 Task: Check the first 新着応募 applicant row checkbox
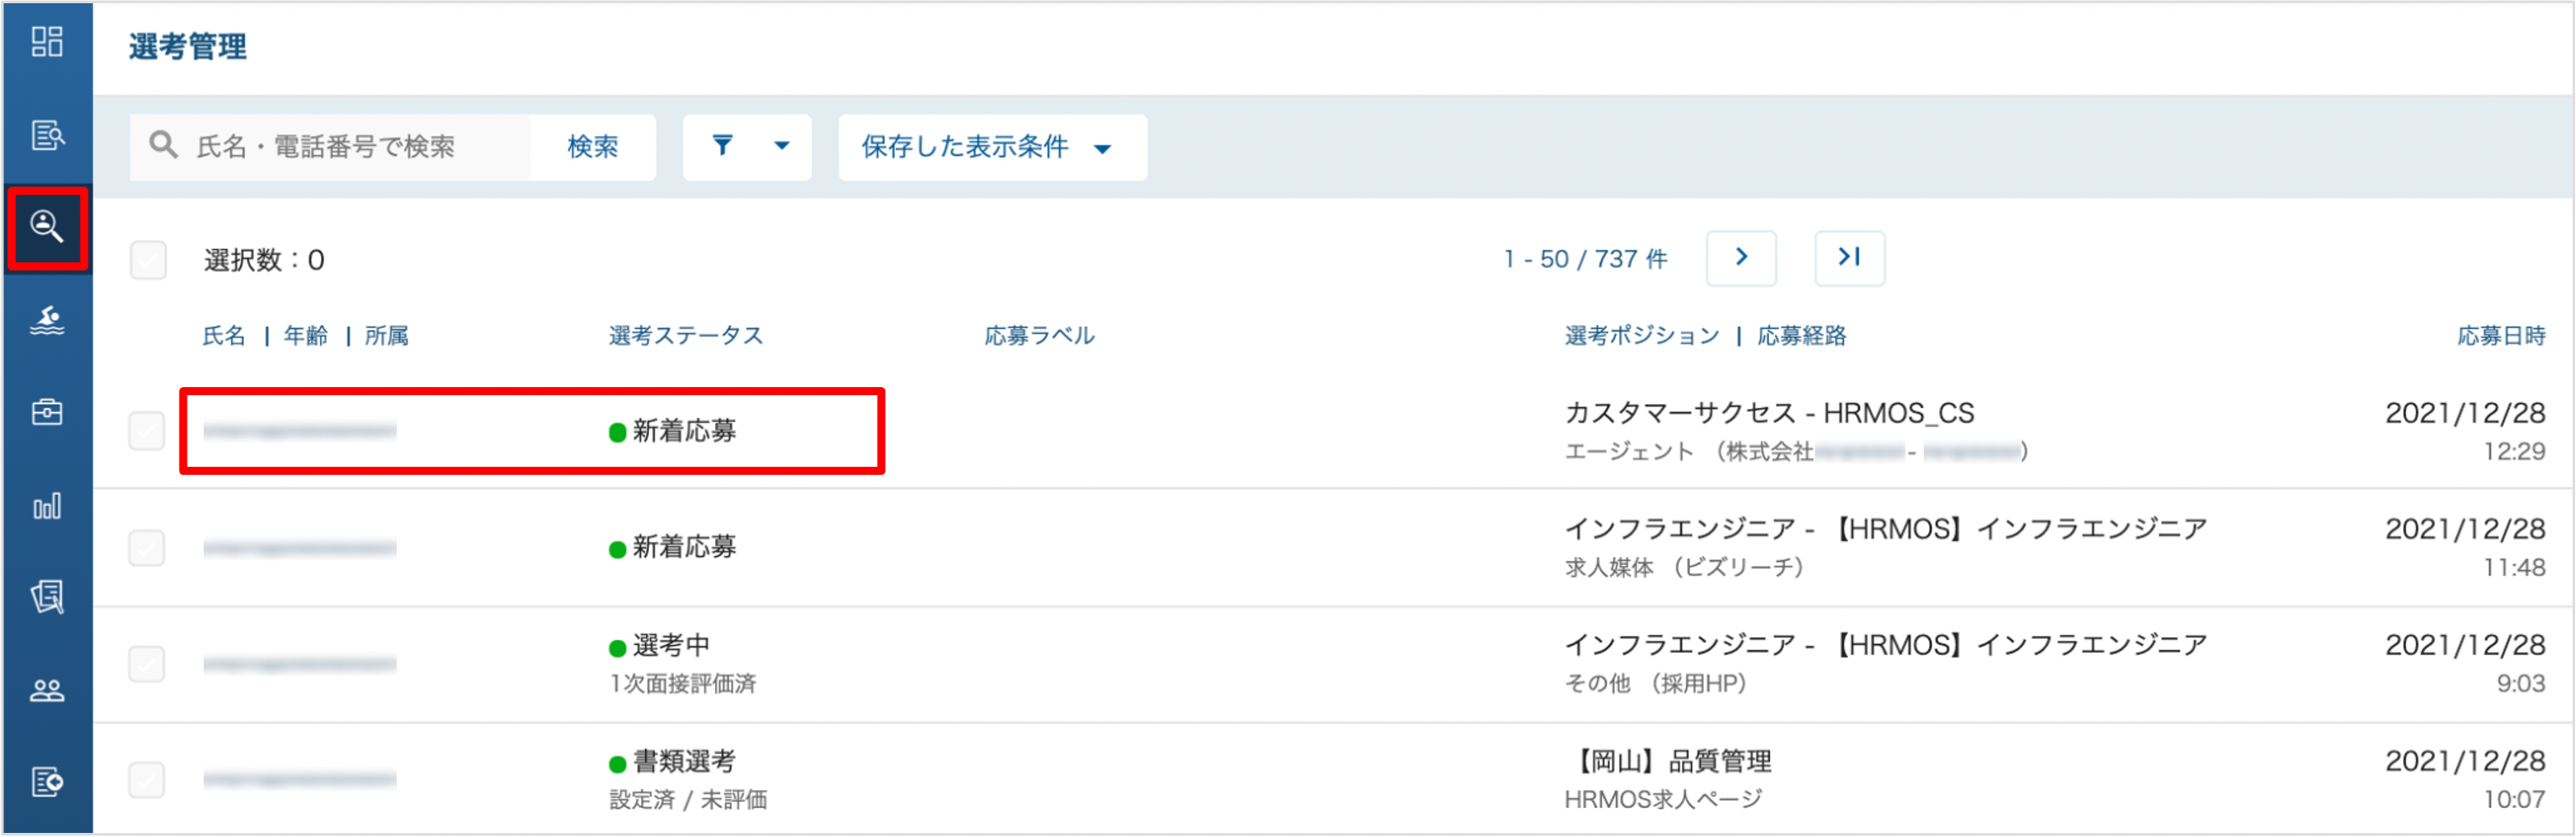147,431
